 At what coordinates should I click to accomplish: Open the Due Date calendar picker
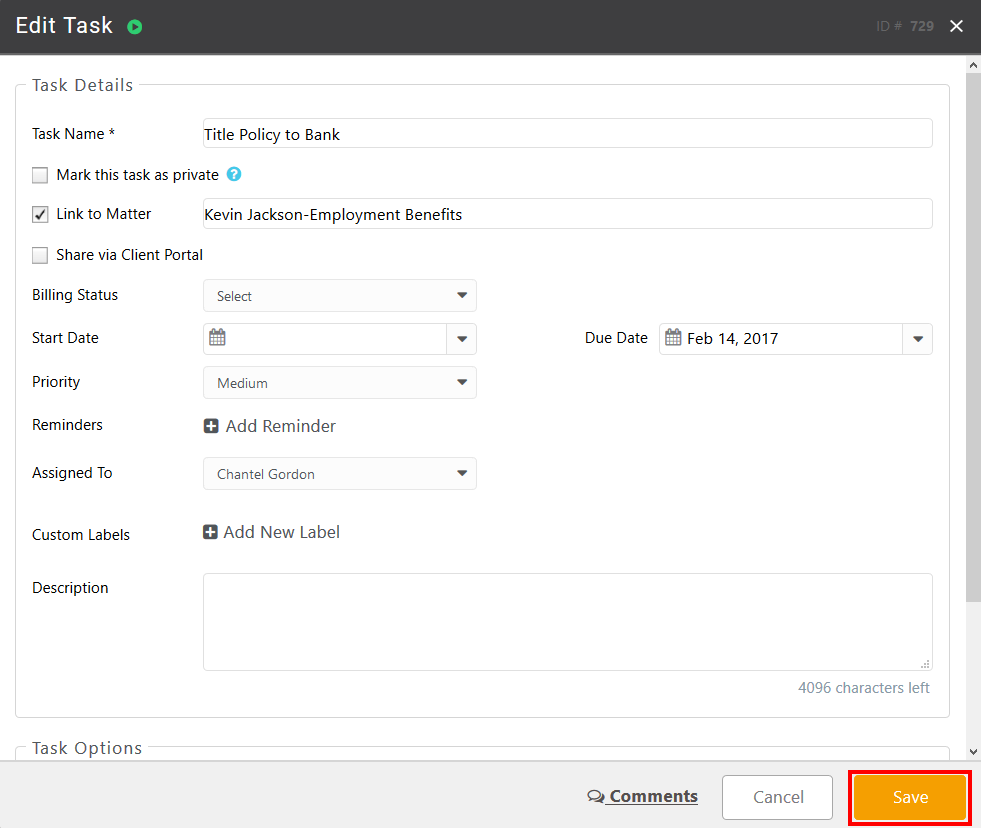673,338
